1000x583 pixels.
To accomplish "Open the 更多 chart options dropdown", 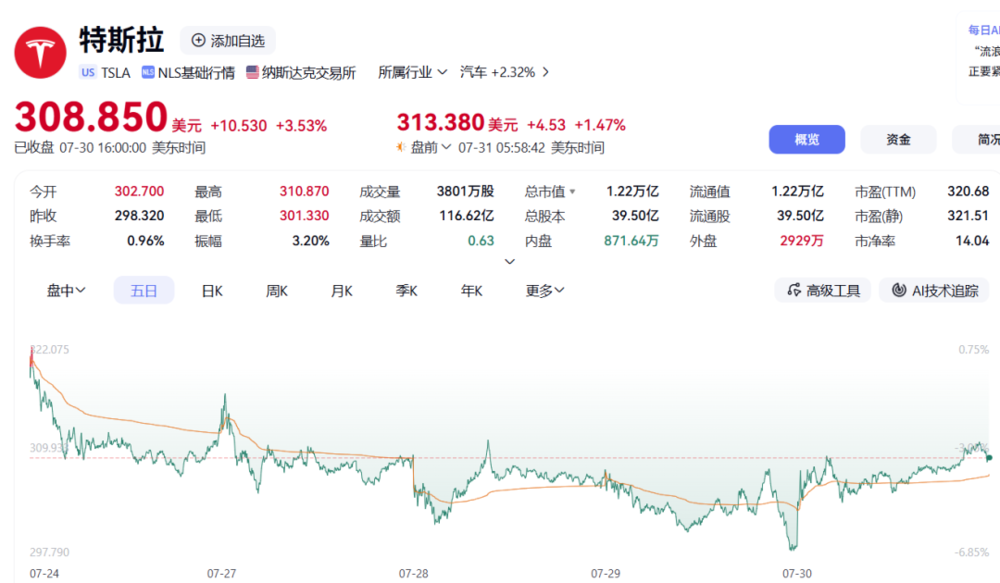I will click(545, 290).
